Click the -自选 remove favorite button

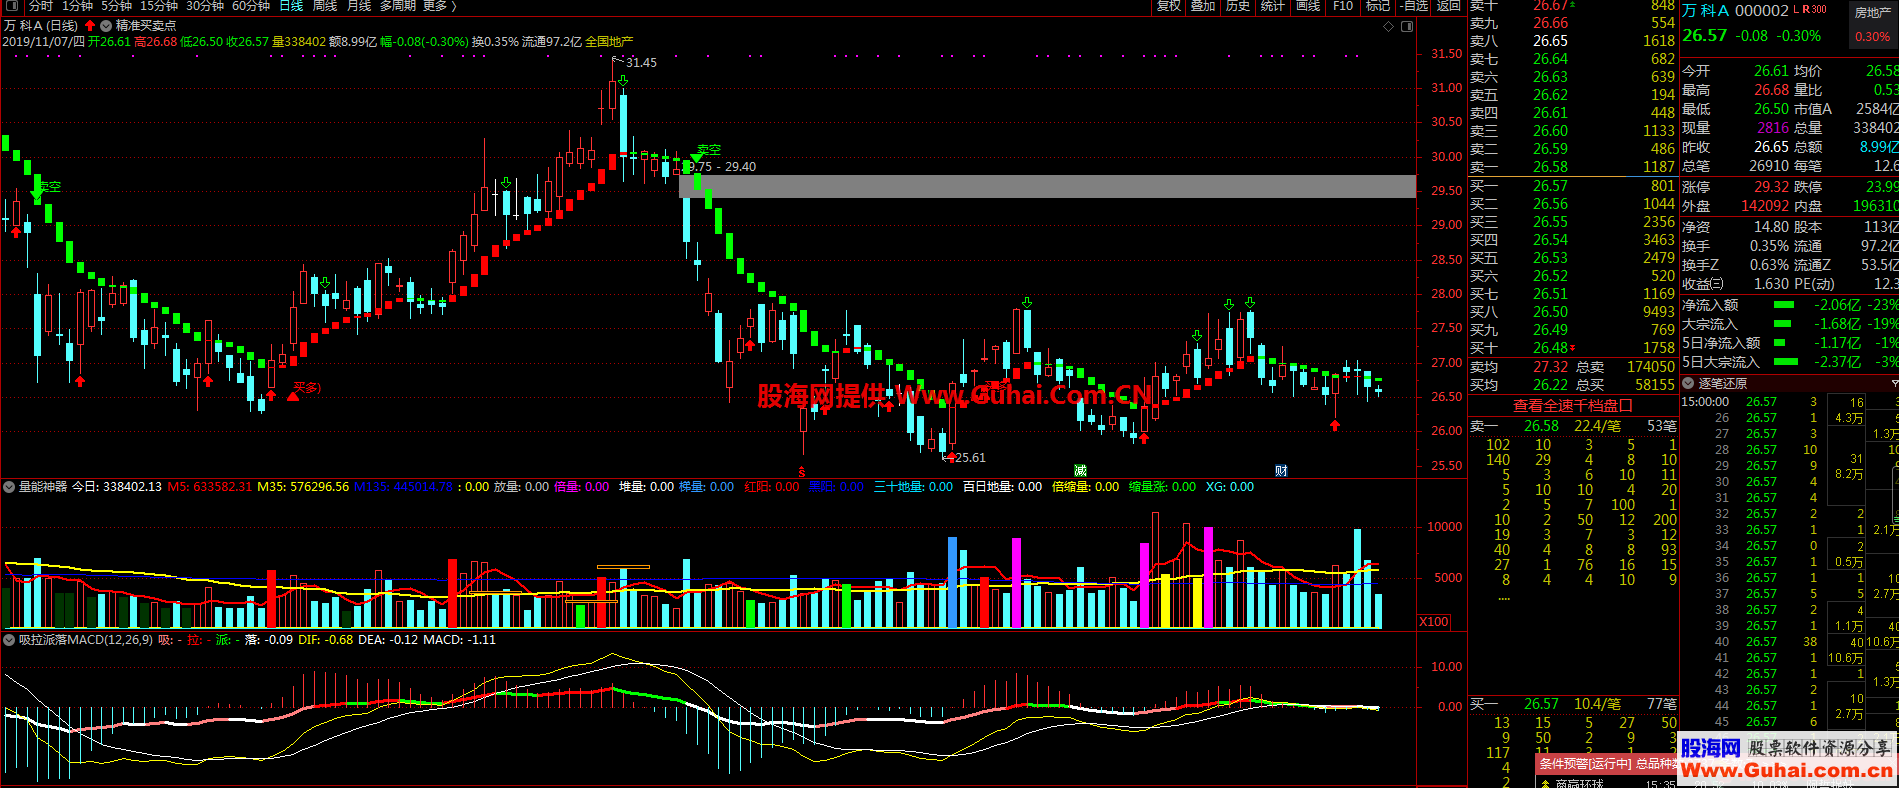click(1413, 6)
